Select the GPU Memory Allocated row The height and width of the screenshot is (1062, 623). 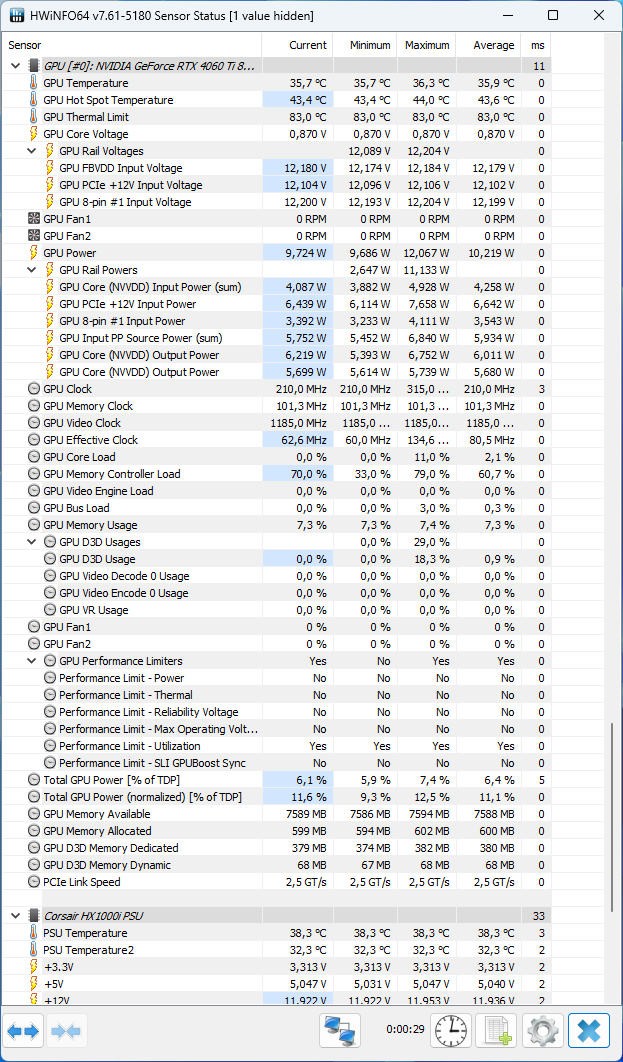click(x=276, y=831)
